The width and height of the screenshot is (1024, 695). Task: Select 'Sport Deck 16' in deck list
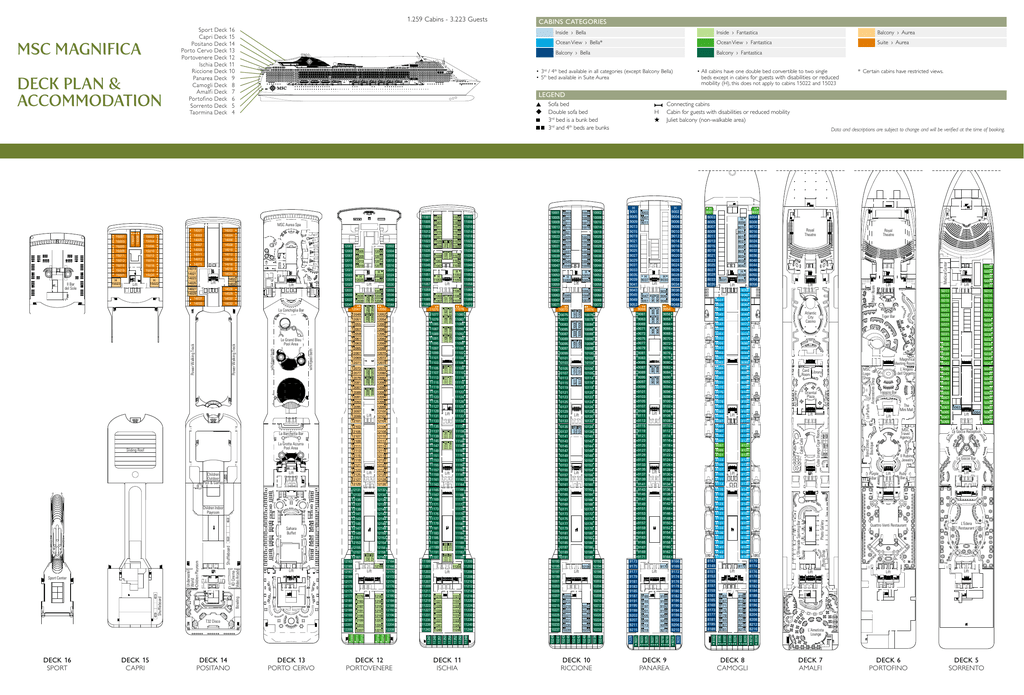[x=216, y=30]
